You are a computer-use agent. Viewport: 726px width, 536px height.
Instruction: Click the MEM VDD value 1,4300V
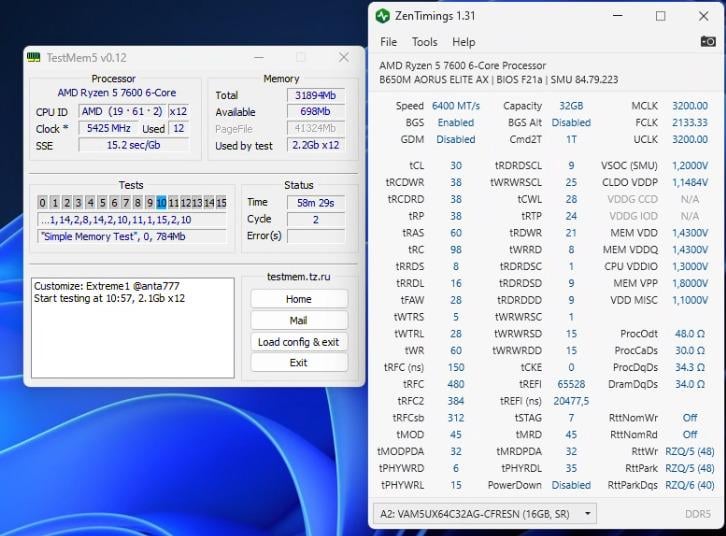(690, 233)
